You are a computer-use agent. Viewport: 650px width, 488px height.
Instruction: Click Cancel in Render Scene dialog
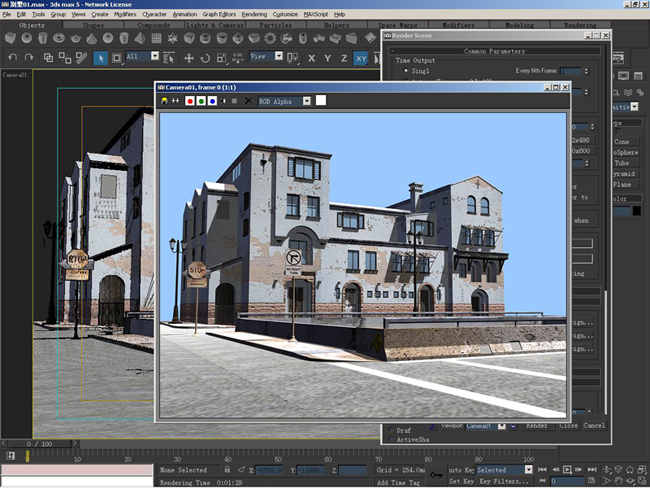(x=594, y=425)
